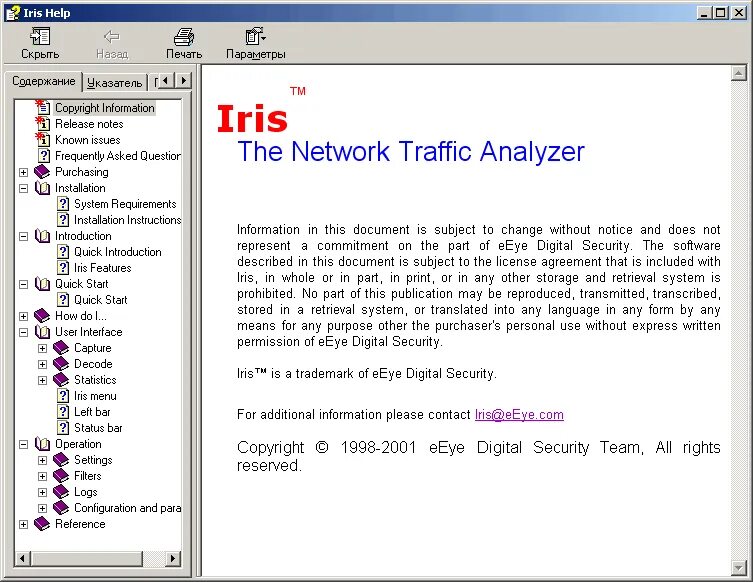Click the Печать (Print) printer icon
This screenshot has height=582, width=753.
184,36
